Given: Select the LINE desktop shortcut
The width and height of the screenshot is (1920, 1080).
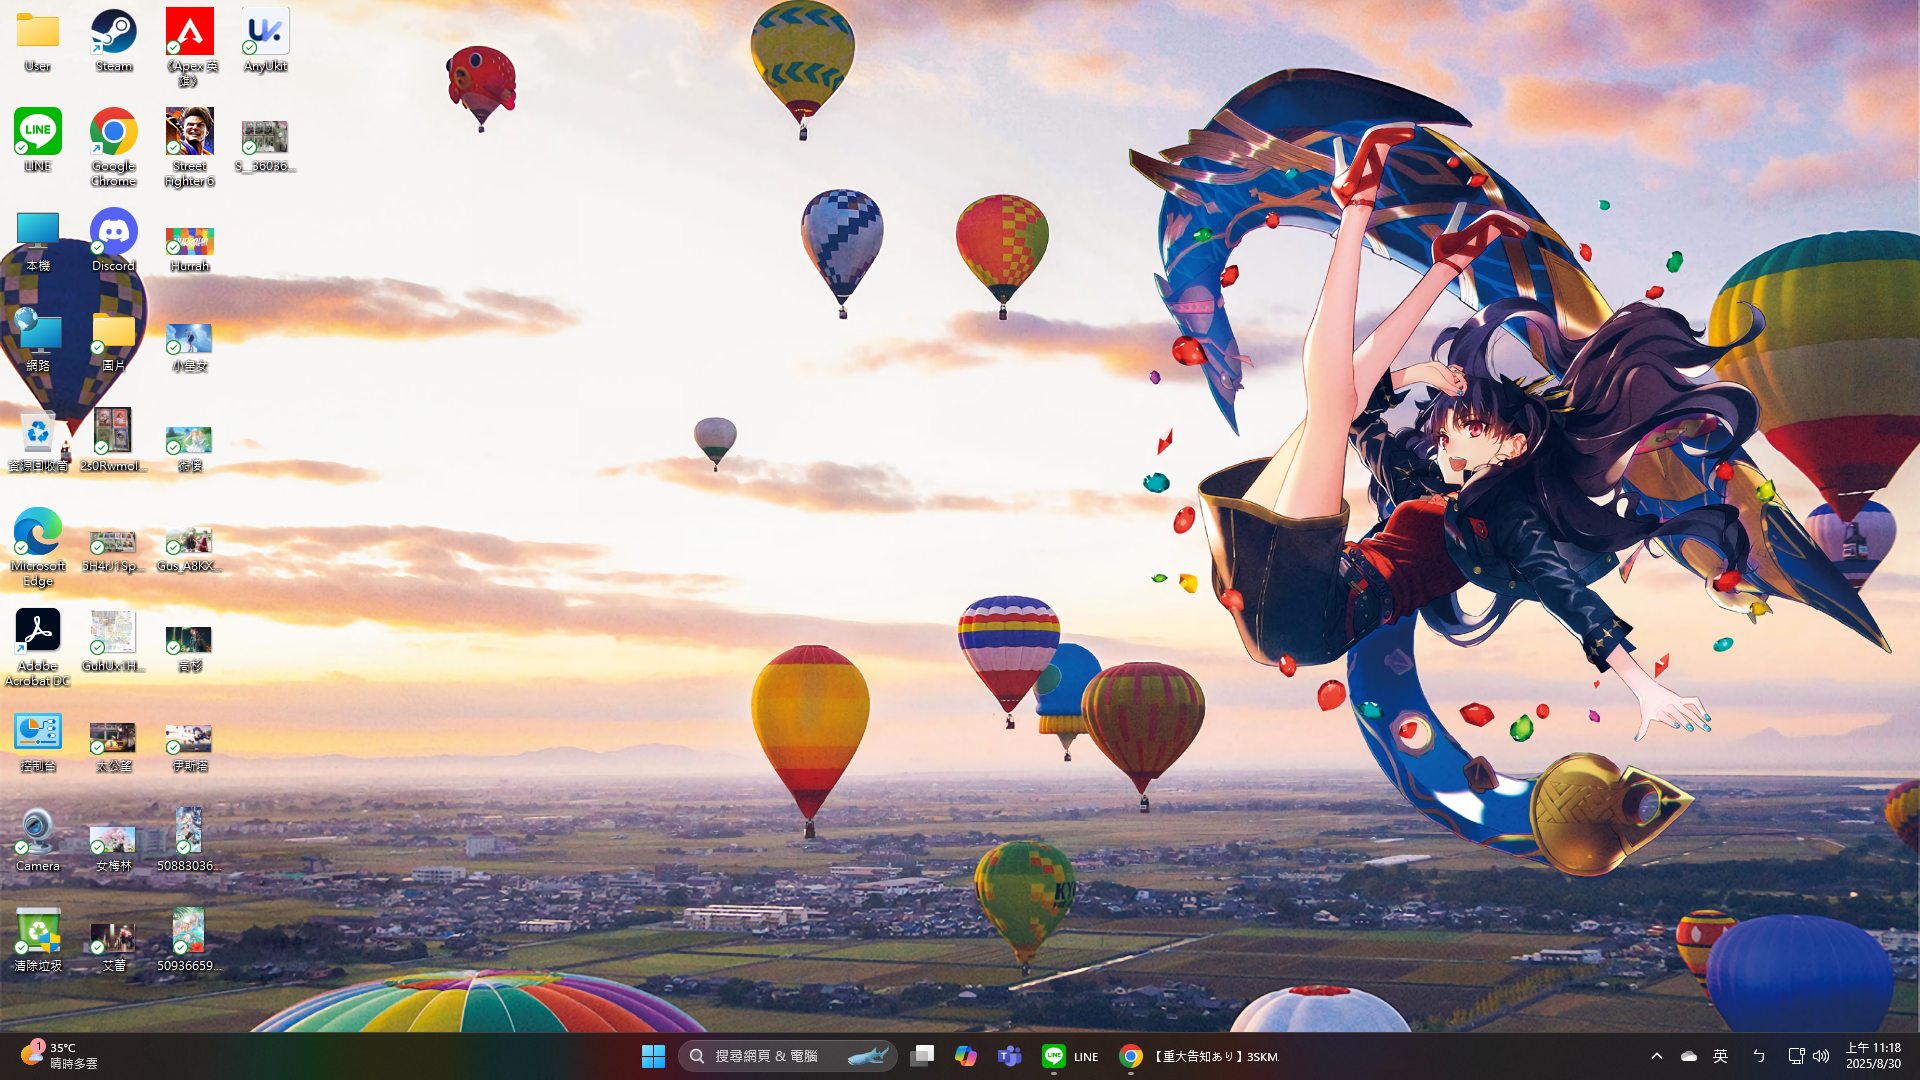Looking at the screenshot, I should pos(38,140).
